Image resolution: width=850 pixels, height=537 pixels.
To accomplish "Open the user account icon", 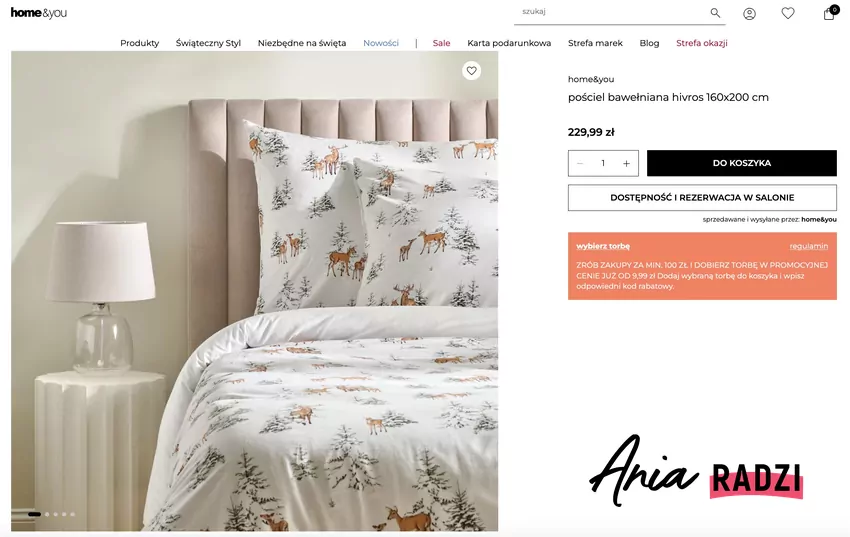I will [749, 14].
